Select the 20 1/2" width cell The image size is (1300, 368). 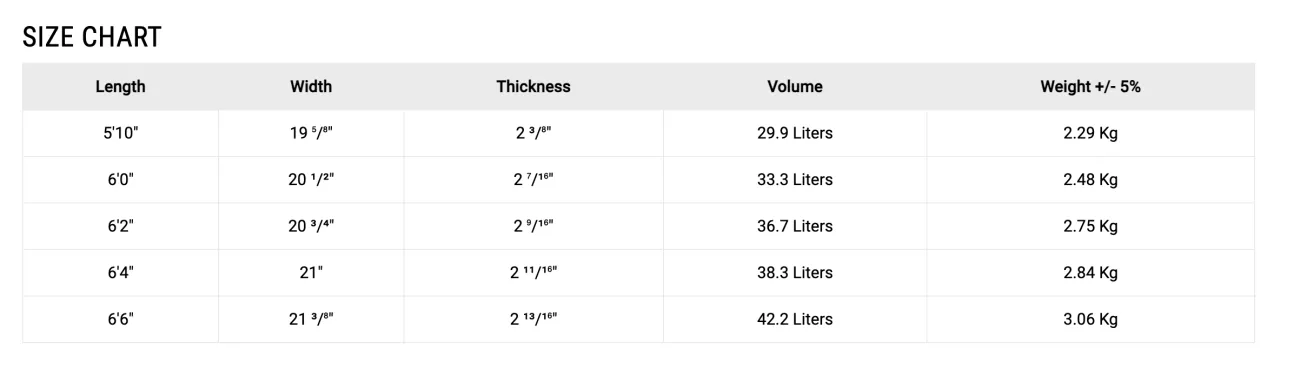coord(311,180)
